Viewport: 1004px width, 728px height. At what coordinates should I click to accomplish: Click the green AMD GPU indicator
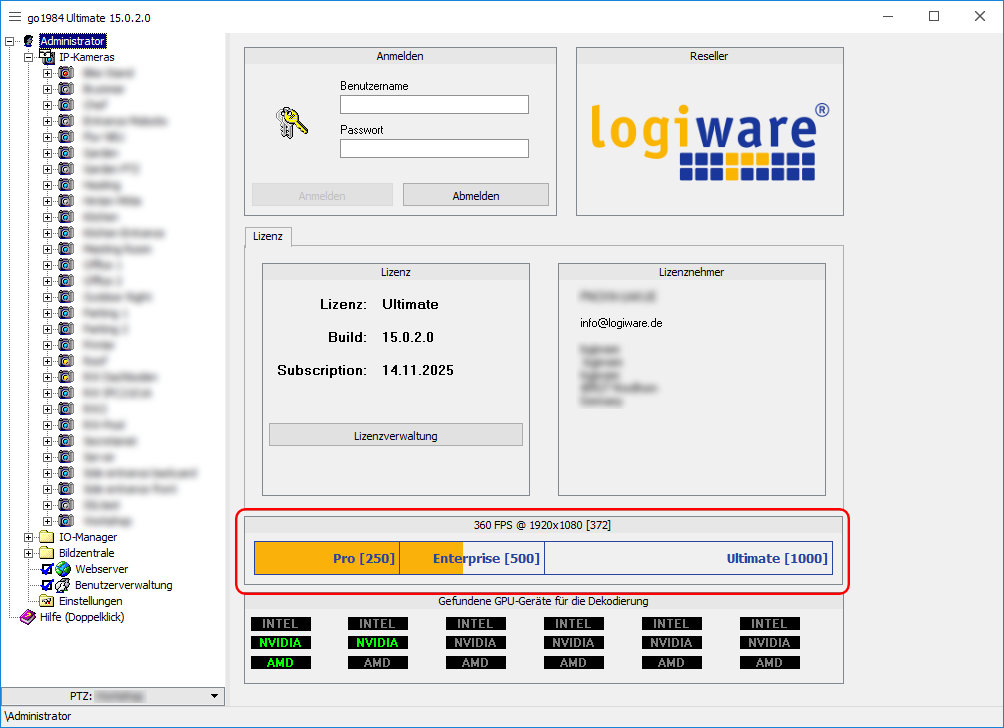pos(280,662)
